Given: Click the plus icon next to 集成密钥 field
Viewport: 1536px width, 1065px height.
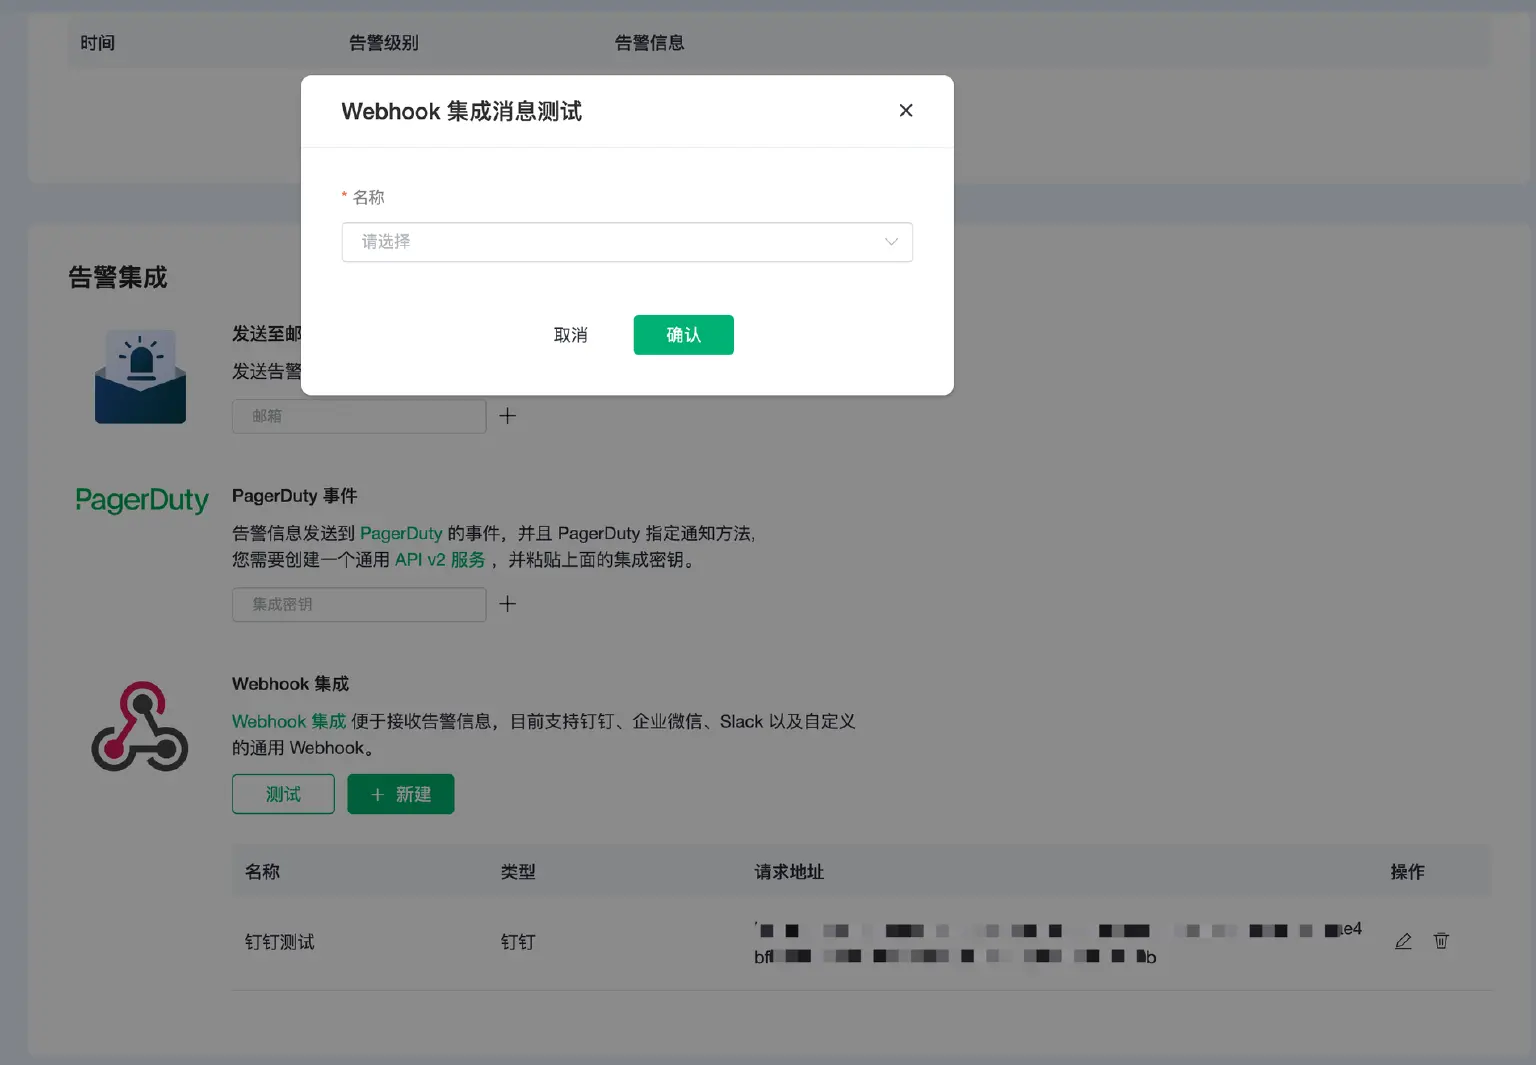Looking at the screenshot, I should coord(508,603).
